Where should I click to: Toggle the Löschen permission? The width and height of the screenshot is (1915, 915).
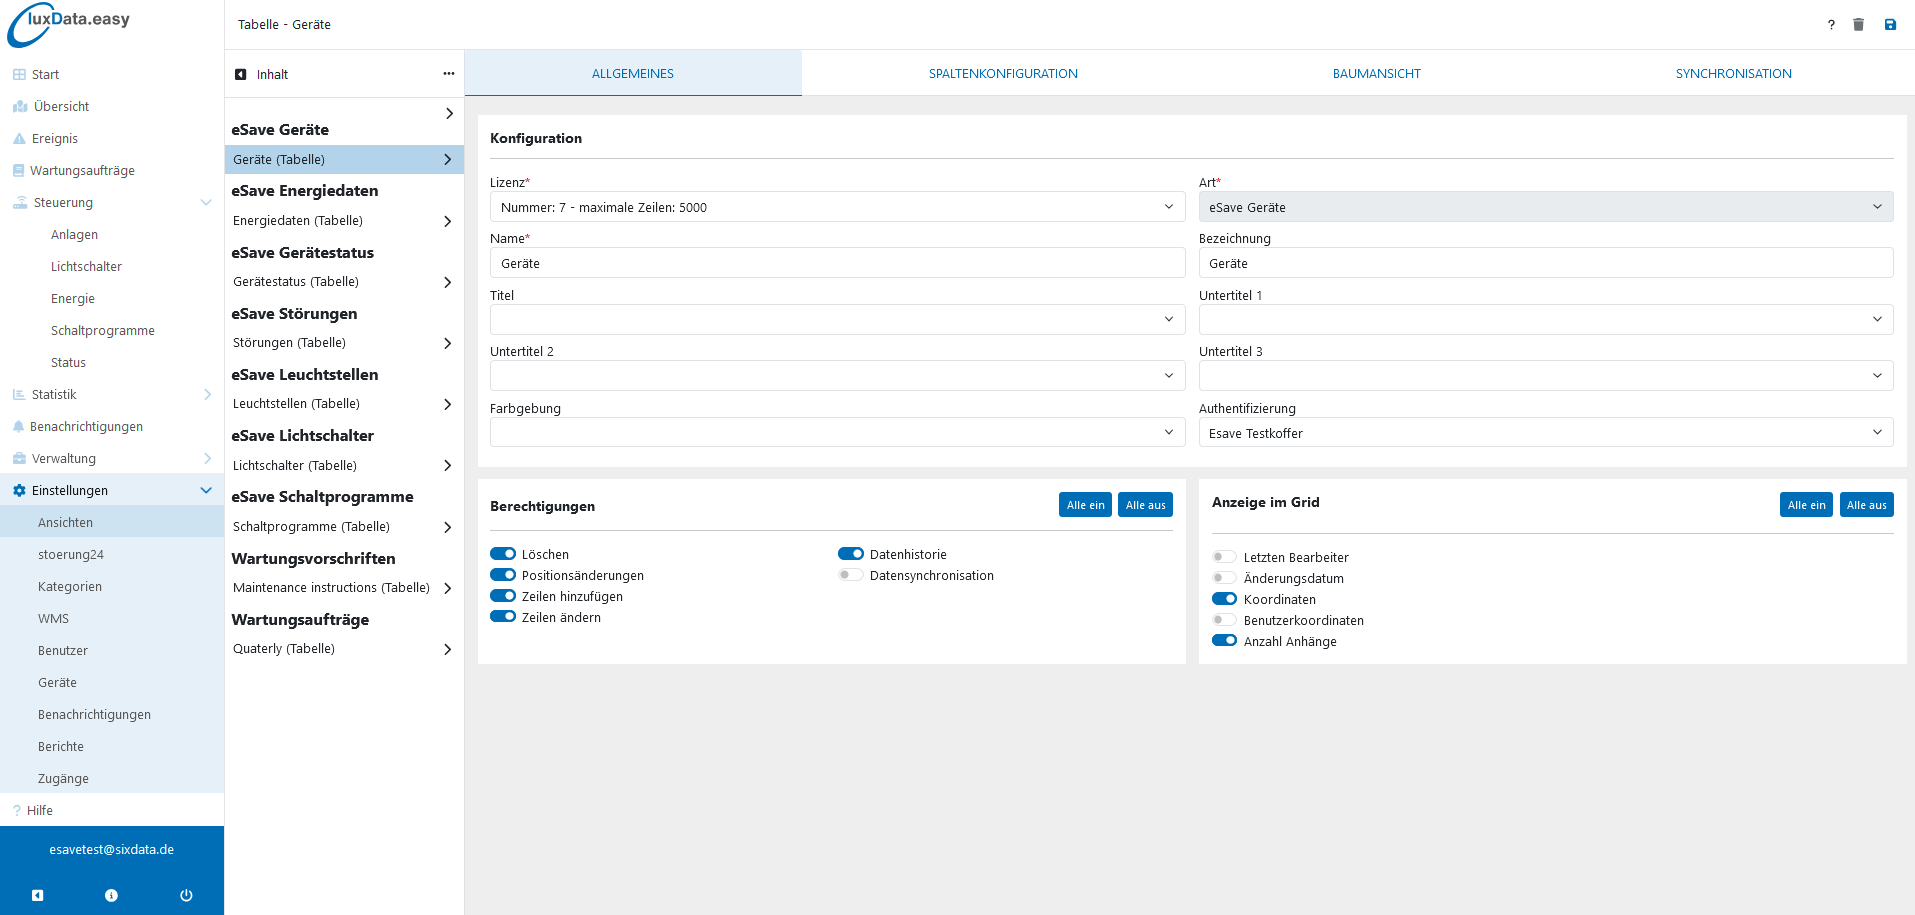[503, 554]
